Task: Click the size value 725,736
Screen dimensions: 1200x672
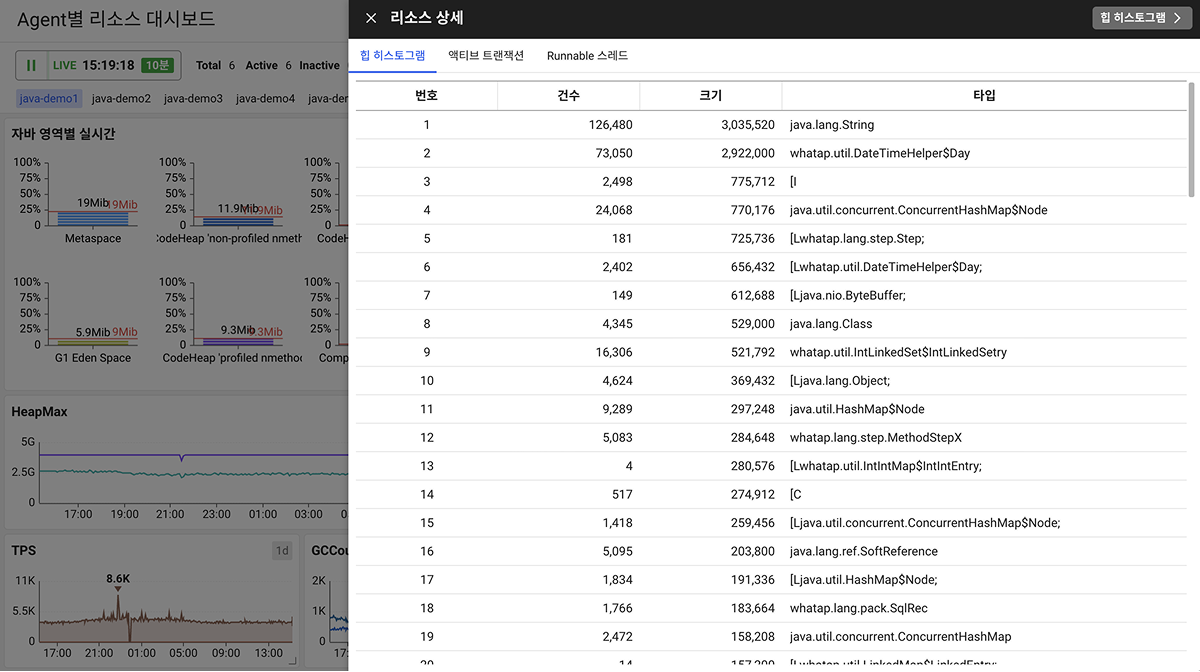Action: pyautogui.click(x=753, y=238)
